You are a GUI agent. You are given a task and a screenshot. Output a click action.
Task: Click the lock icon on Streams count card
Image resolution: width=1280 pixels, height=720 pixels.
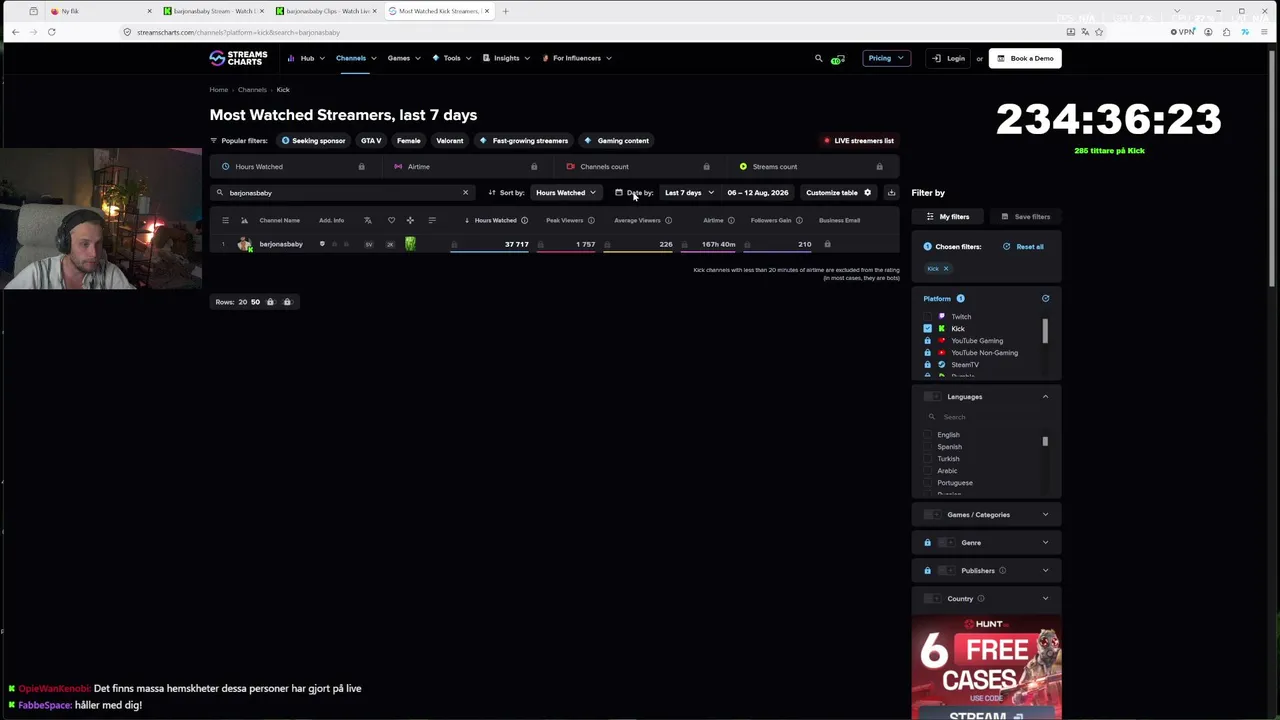[879, 167]
